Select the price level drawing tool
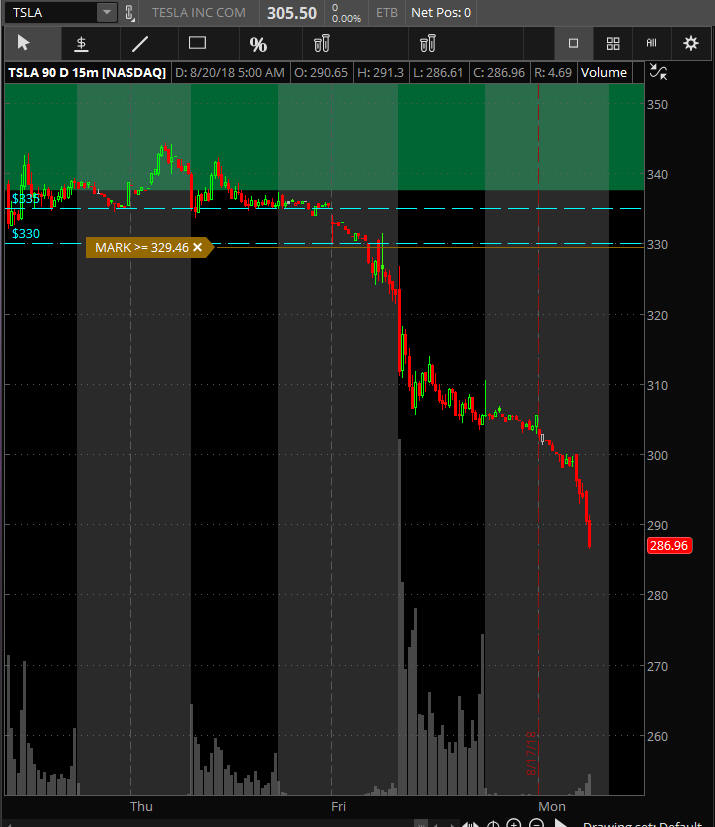Image resolution: width=715 pixels, height=827 pixels. coord(81,43)
